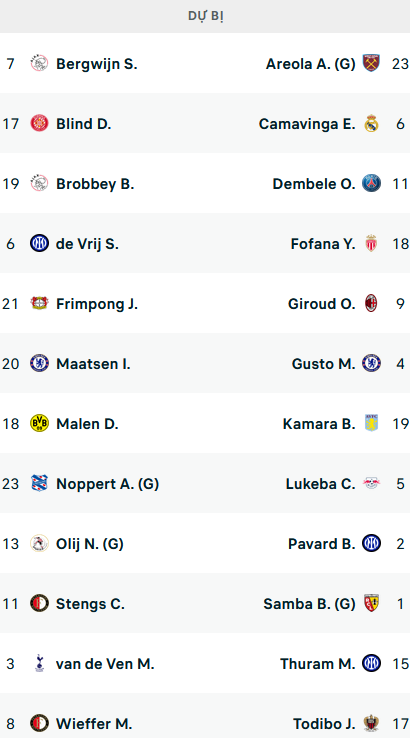Open goalkeeper Samba B. (G)

click(x=309, y=604)
